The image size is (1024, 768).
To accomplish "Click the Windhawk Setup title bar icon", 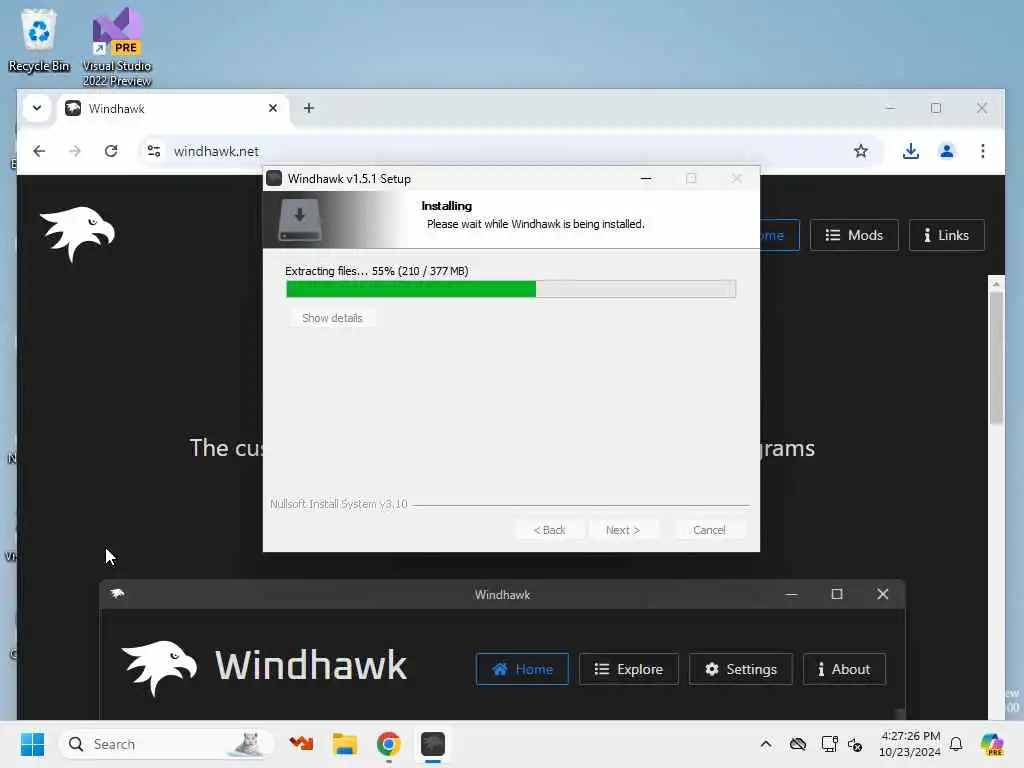I will coord(274,178).
